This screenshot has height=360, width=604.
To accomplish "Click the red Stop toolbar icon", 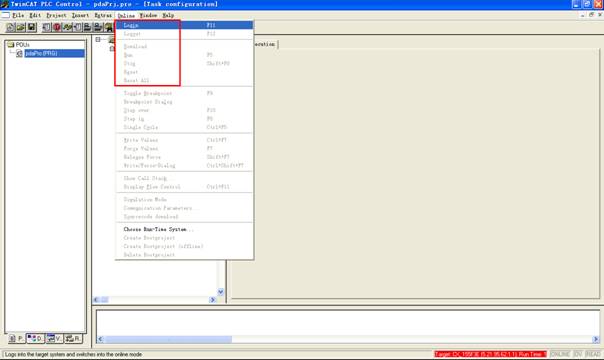I will (57, 27).
